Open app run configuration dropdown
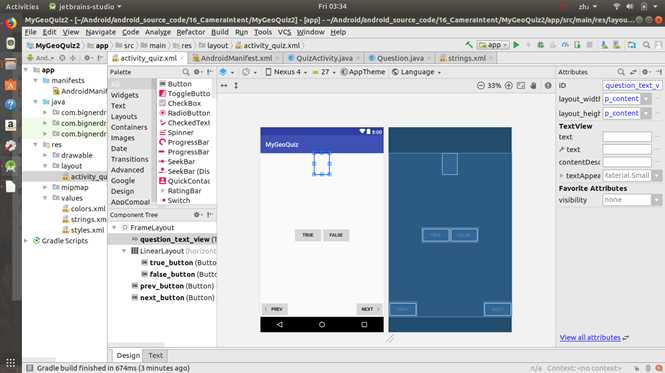The width and height of the screenshot is (665, 373). [493, 45]
